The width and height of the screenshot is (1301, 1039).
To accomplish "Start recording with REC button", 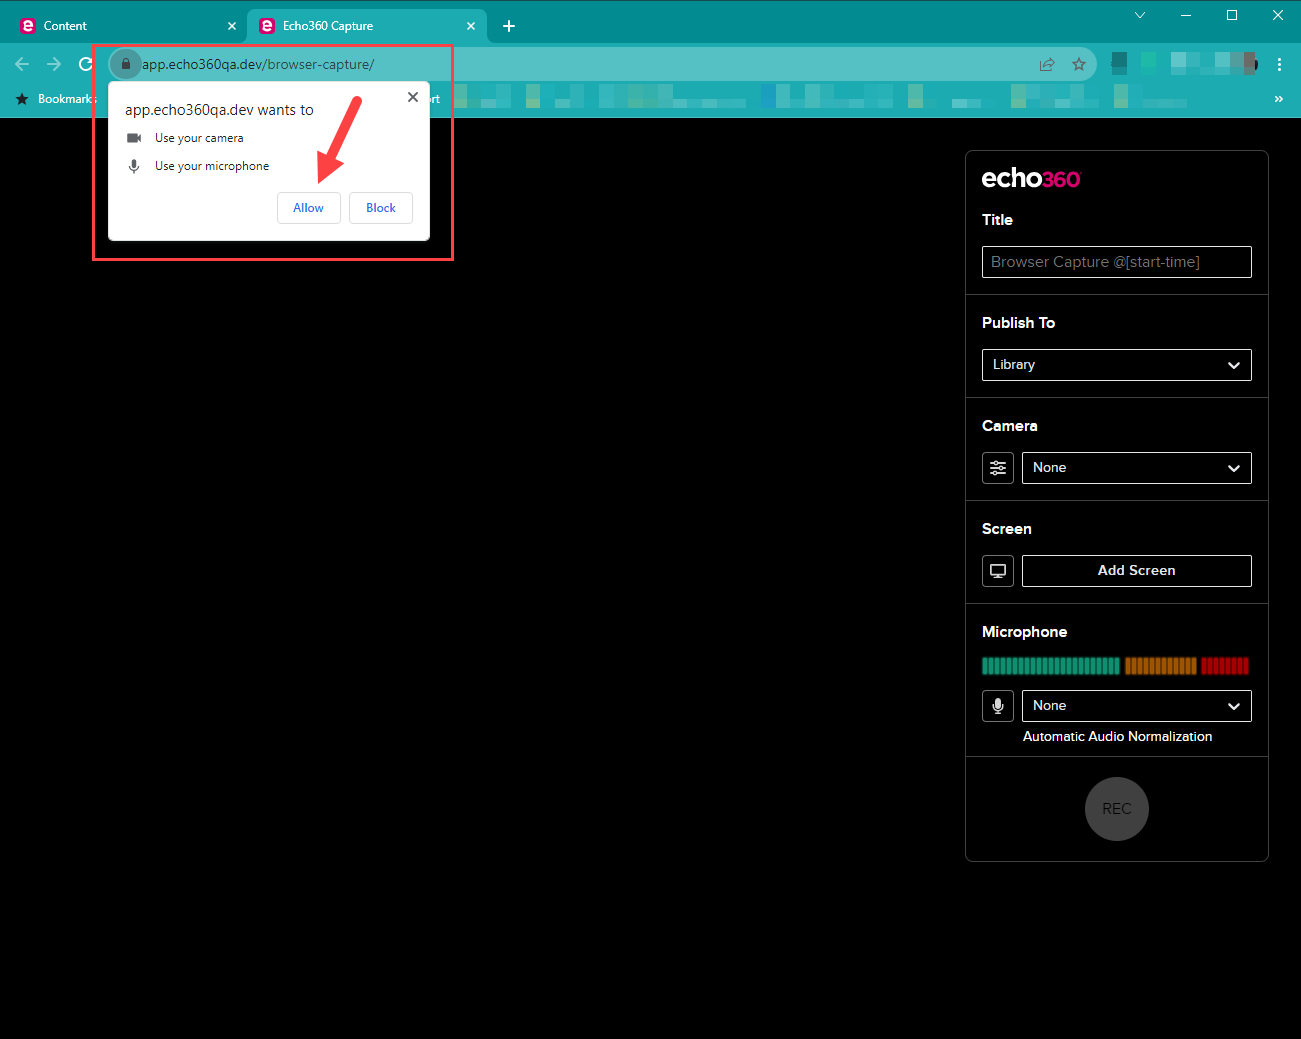I will point(1116,809).
